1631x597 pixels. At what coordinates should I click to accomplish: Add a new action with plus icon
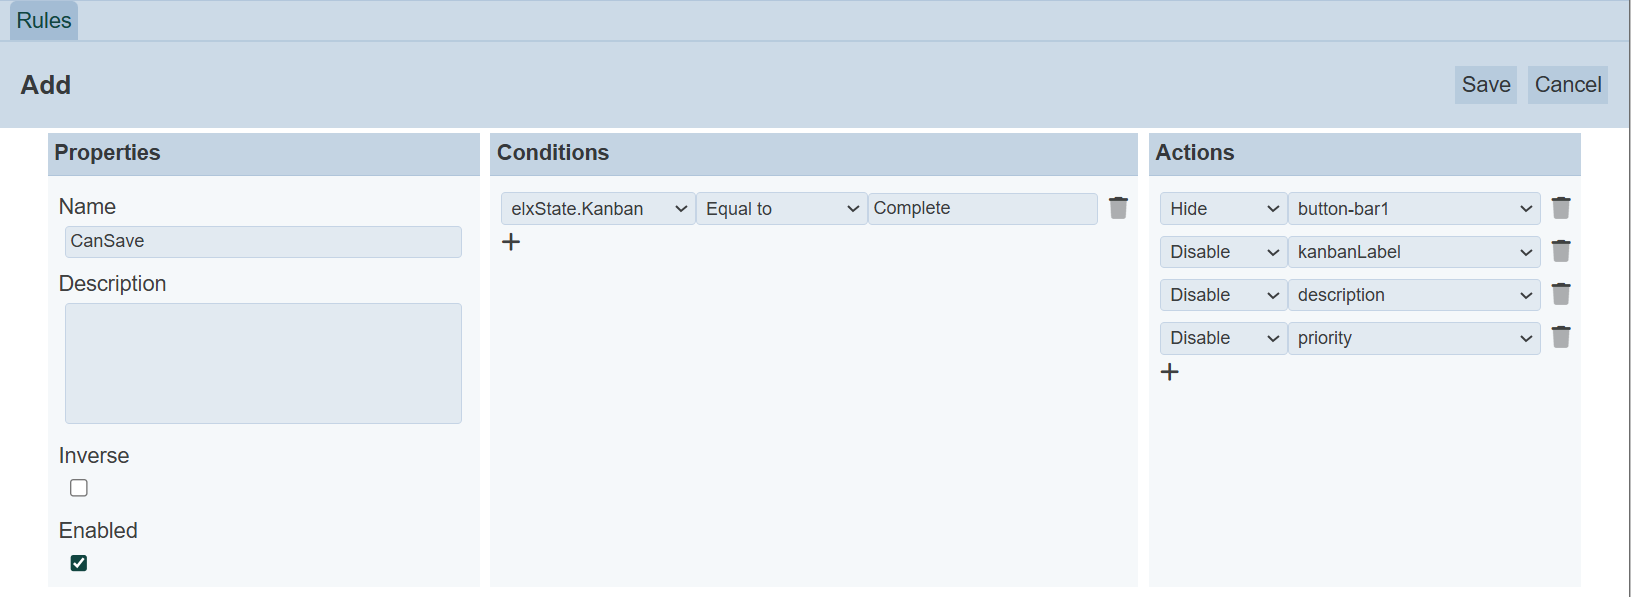point(1170,372)
